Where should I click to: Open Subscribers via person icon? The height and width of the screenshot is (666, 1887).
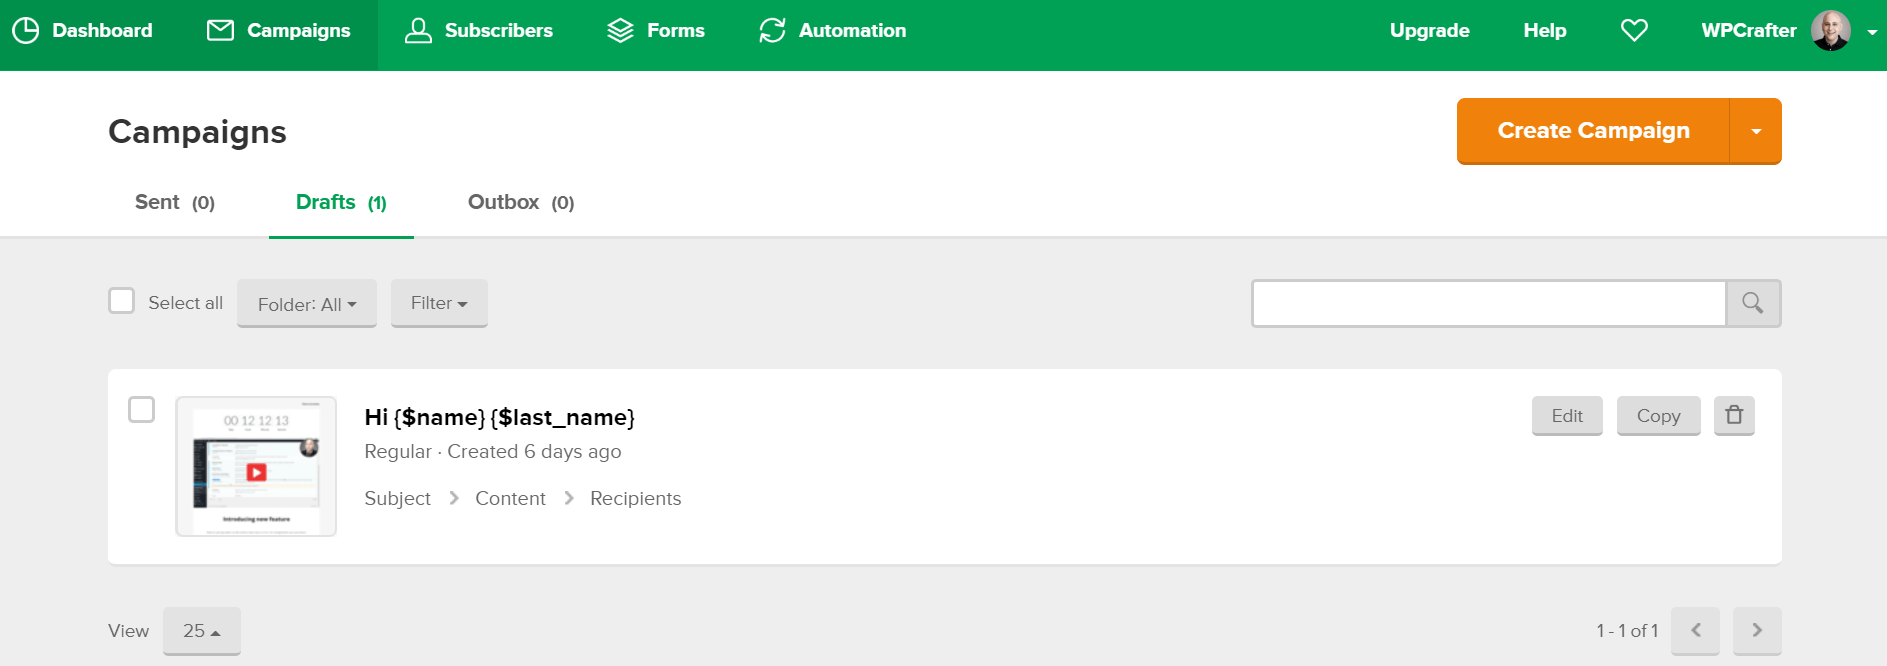418,31
